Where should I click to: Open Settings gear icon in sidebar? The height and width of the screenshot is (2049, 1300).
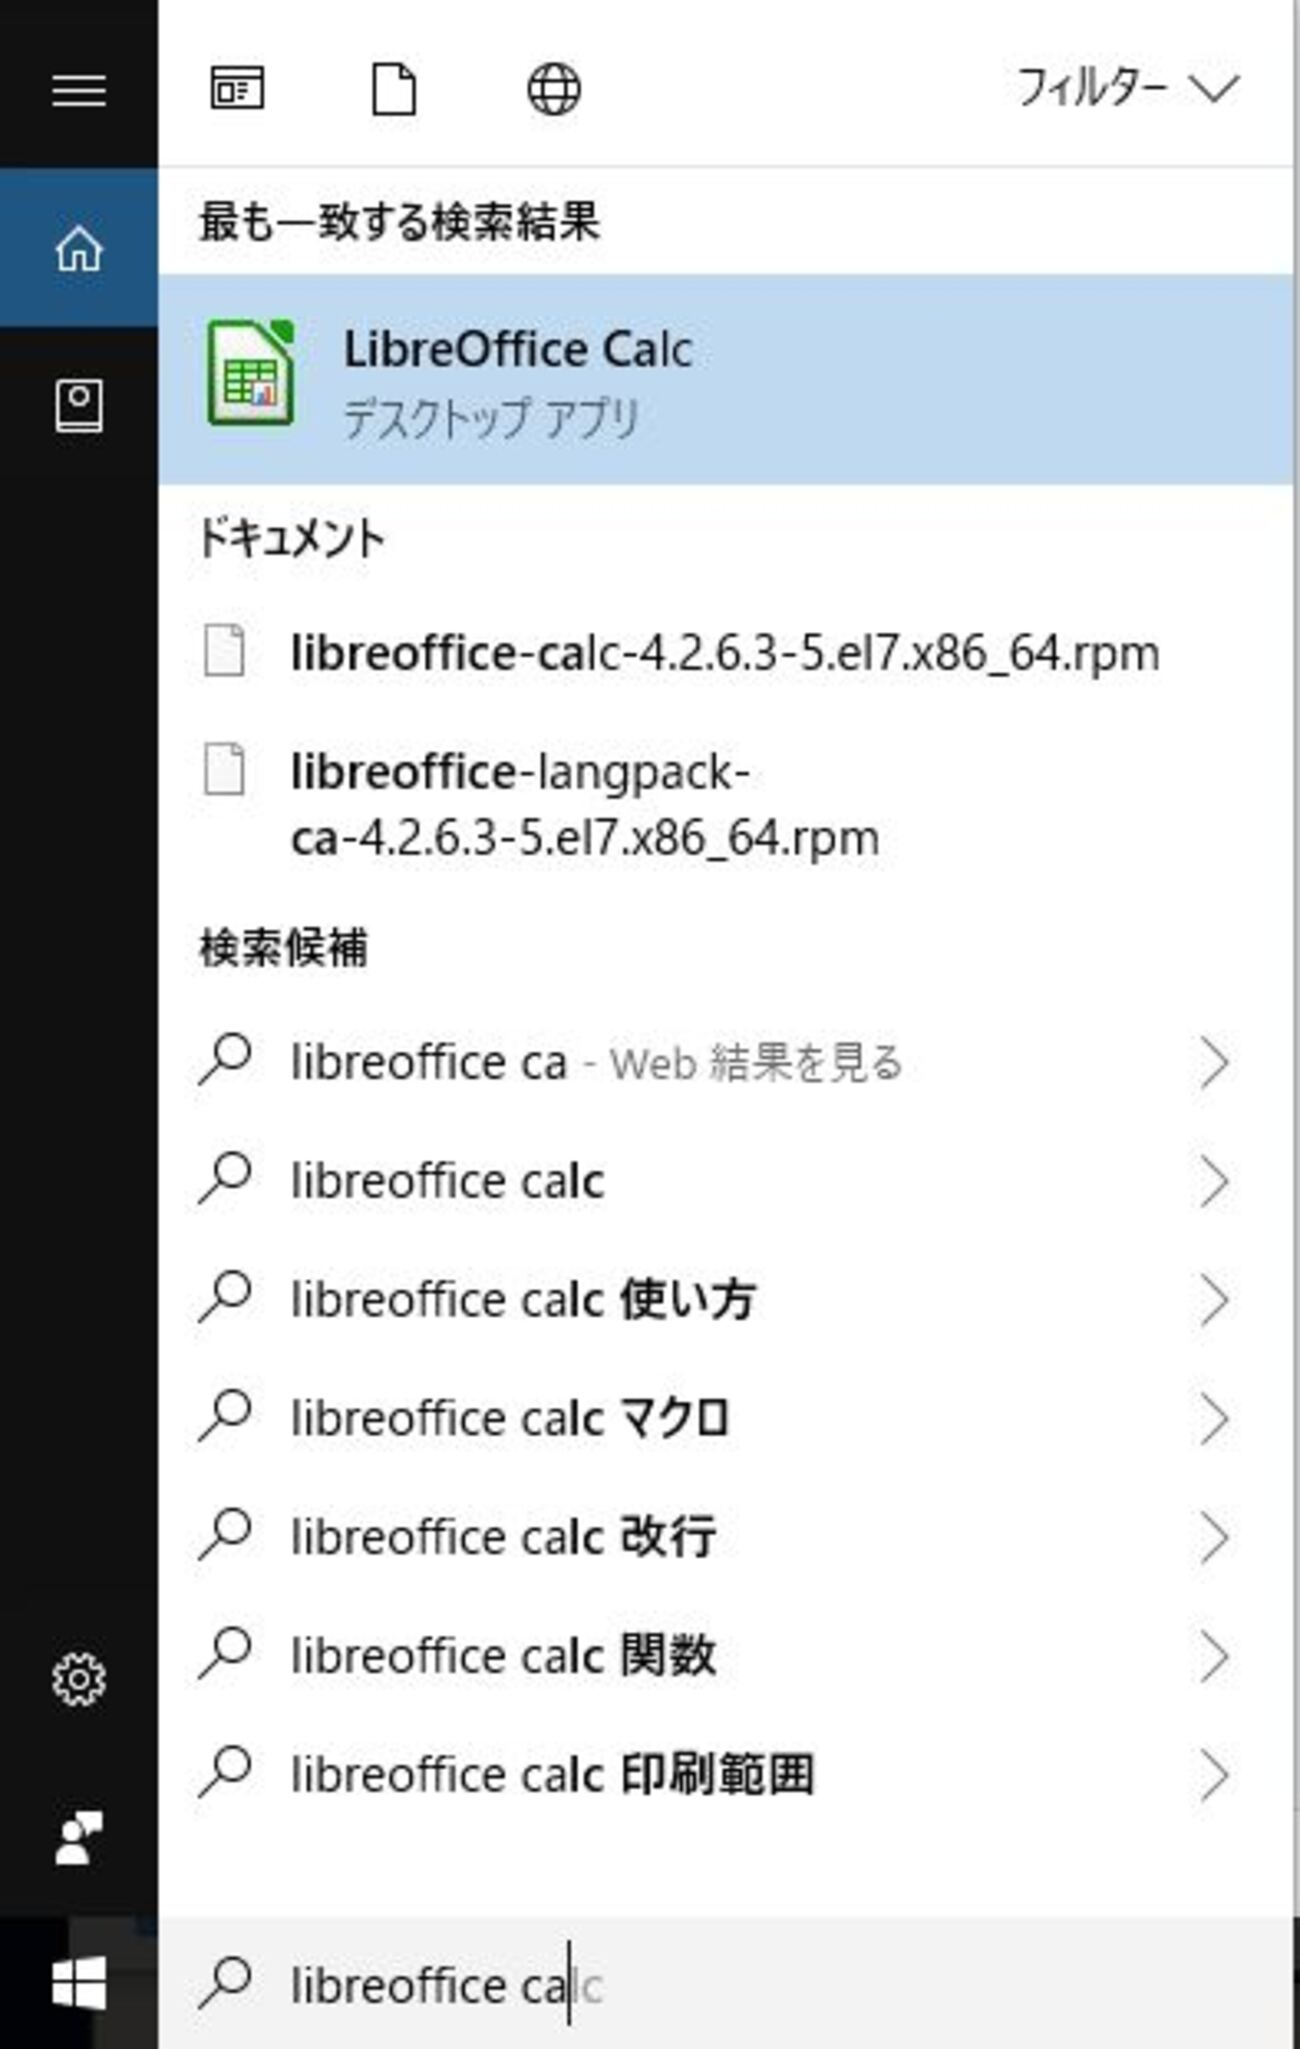(79, 1679)
